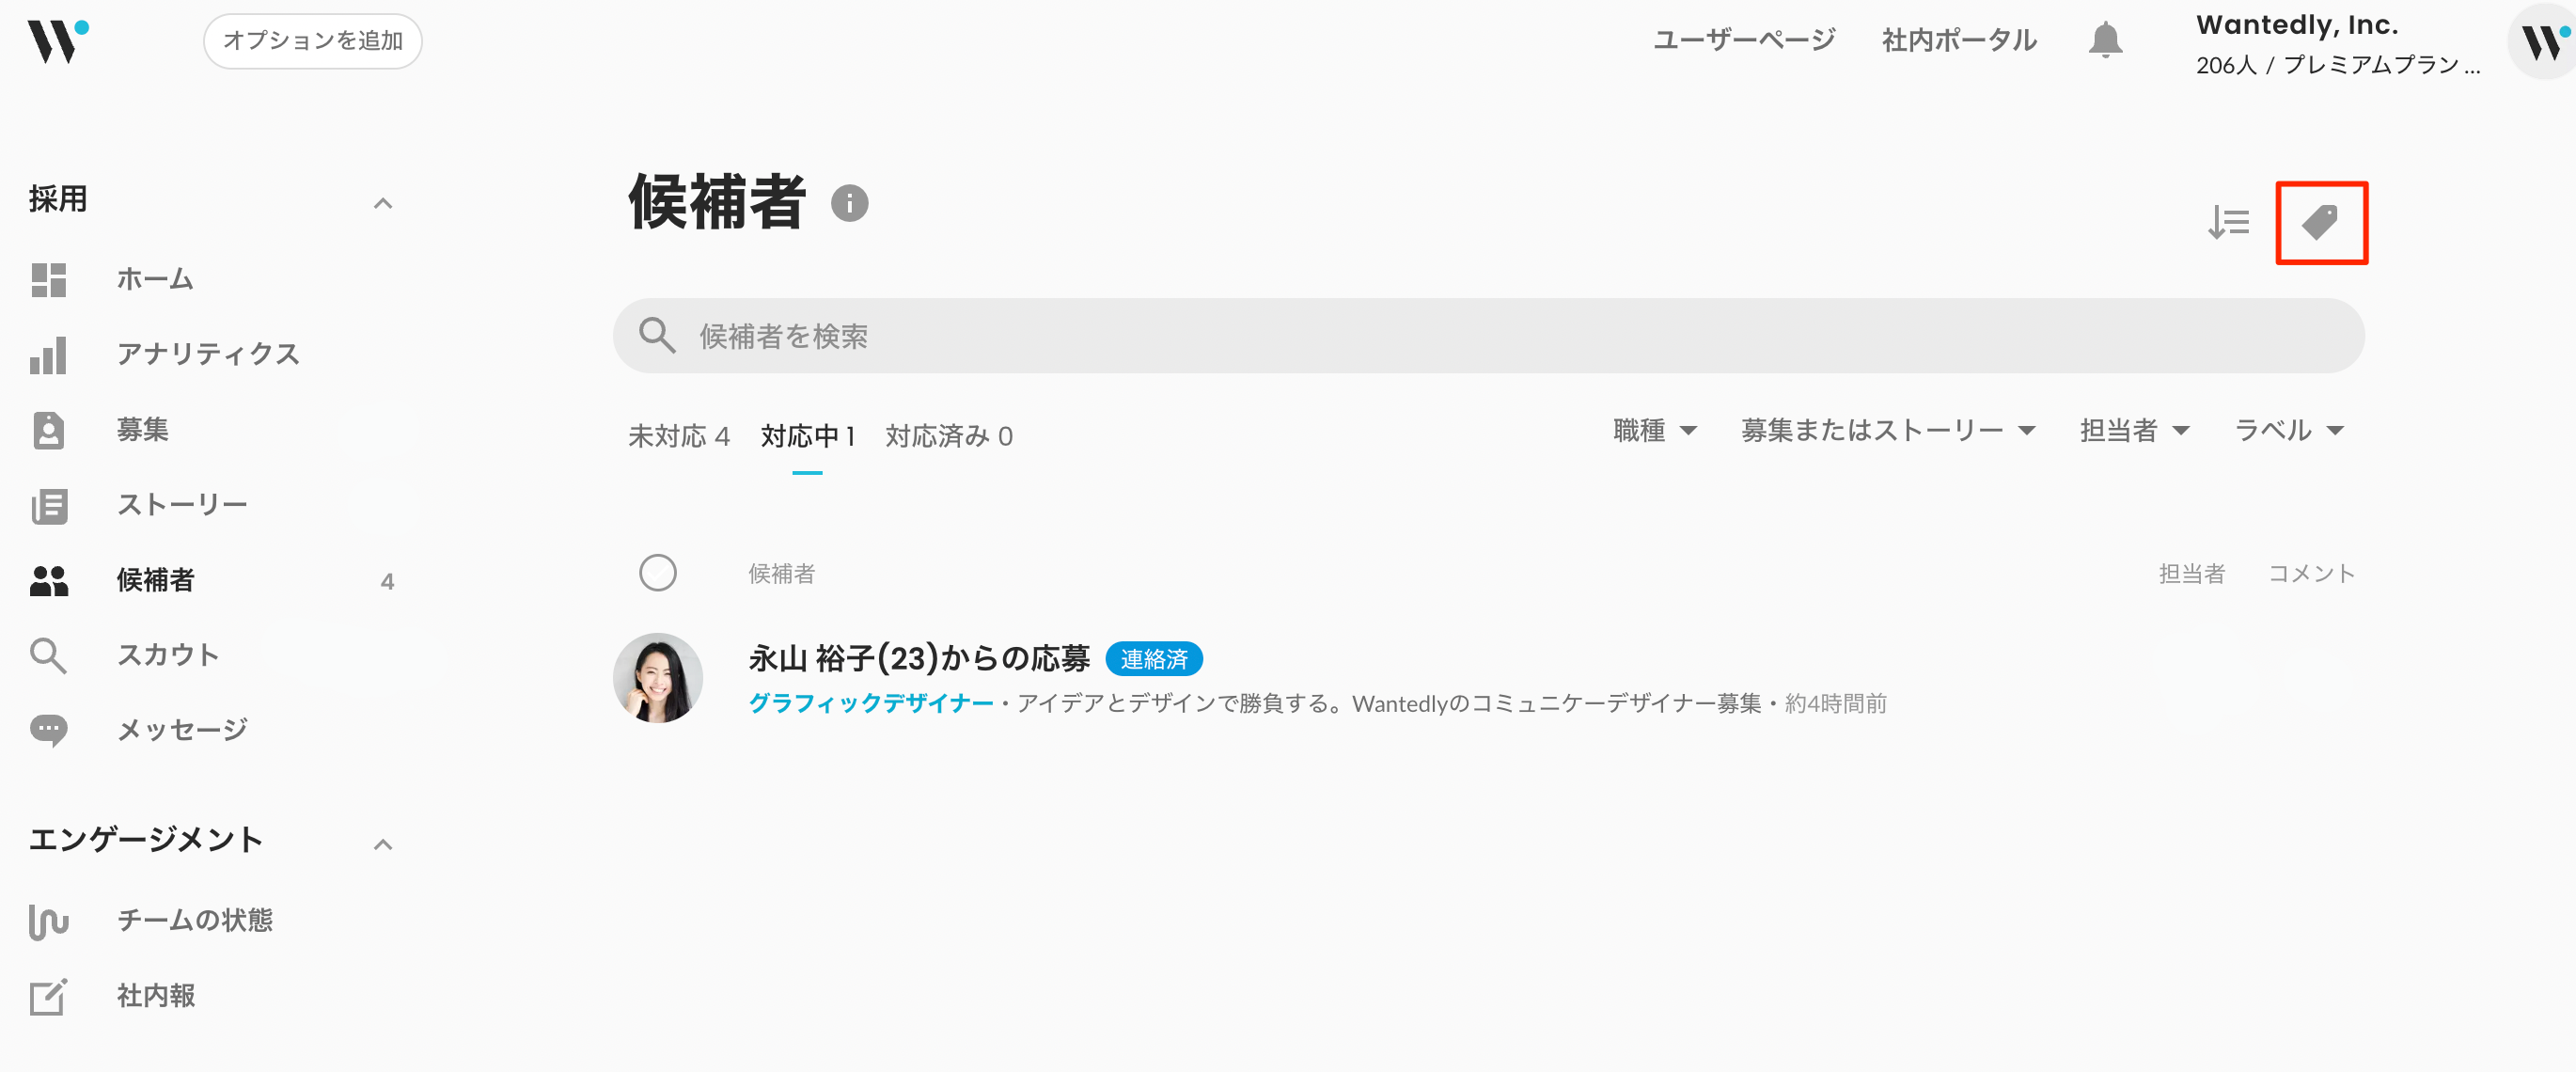2576x1072 pixels.
Task: Collapse the エンゲージメント section
Action: pyautogui.click(x=382, y=845)
